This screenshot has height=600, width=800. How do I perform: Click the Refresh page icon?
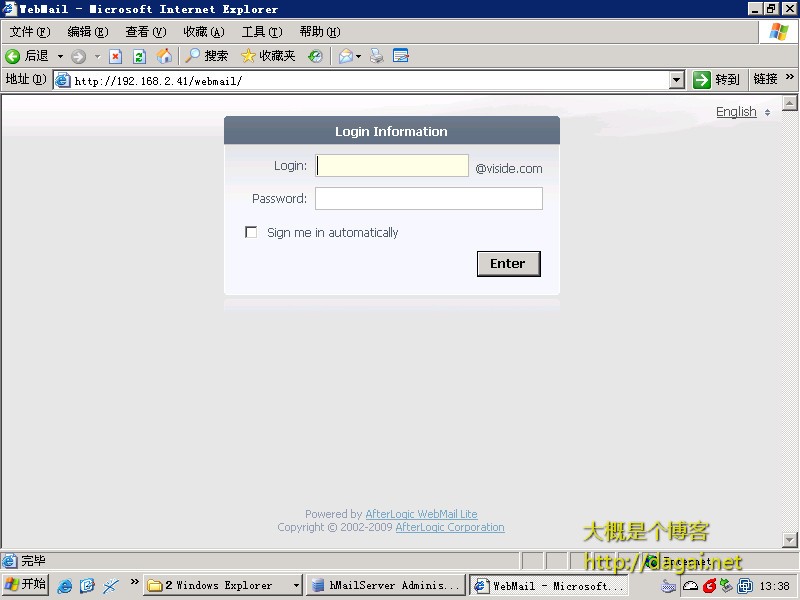139,56
